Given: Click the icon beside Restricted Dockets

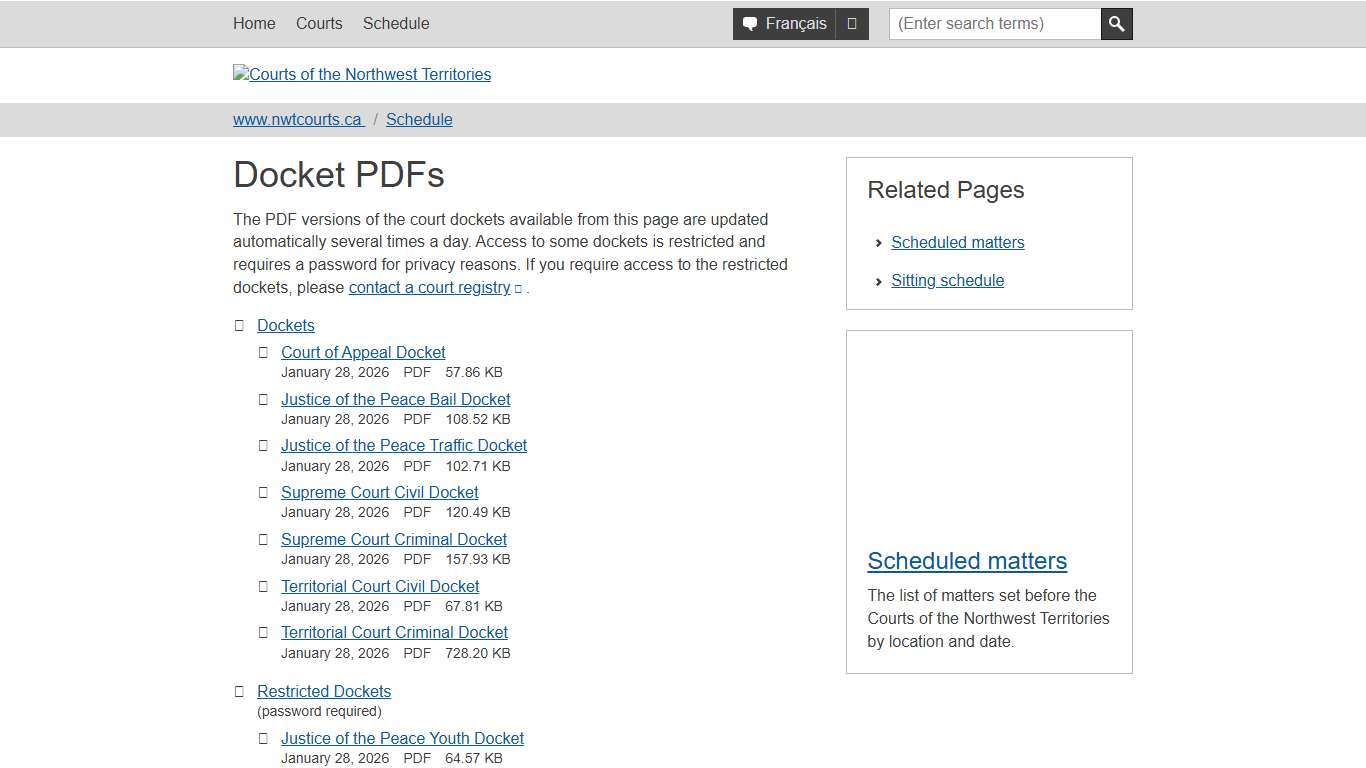Looking at the screenshot, I should click(x=239, y=691).
